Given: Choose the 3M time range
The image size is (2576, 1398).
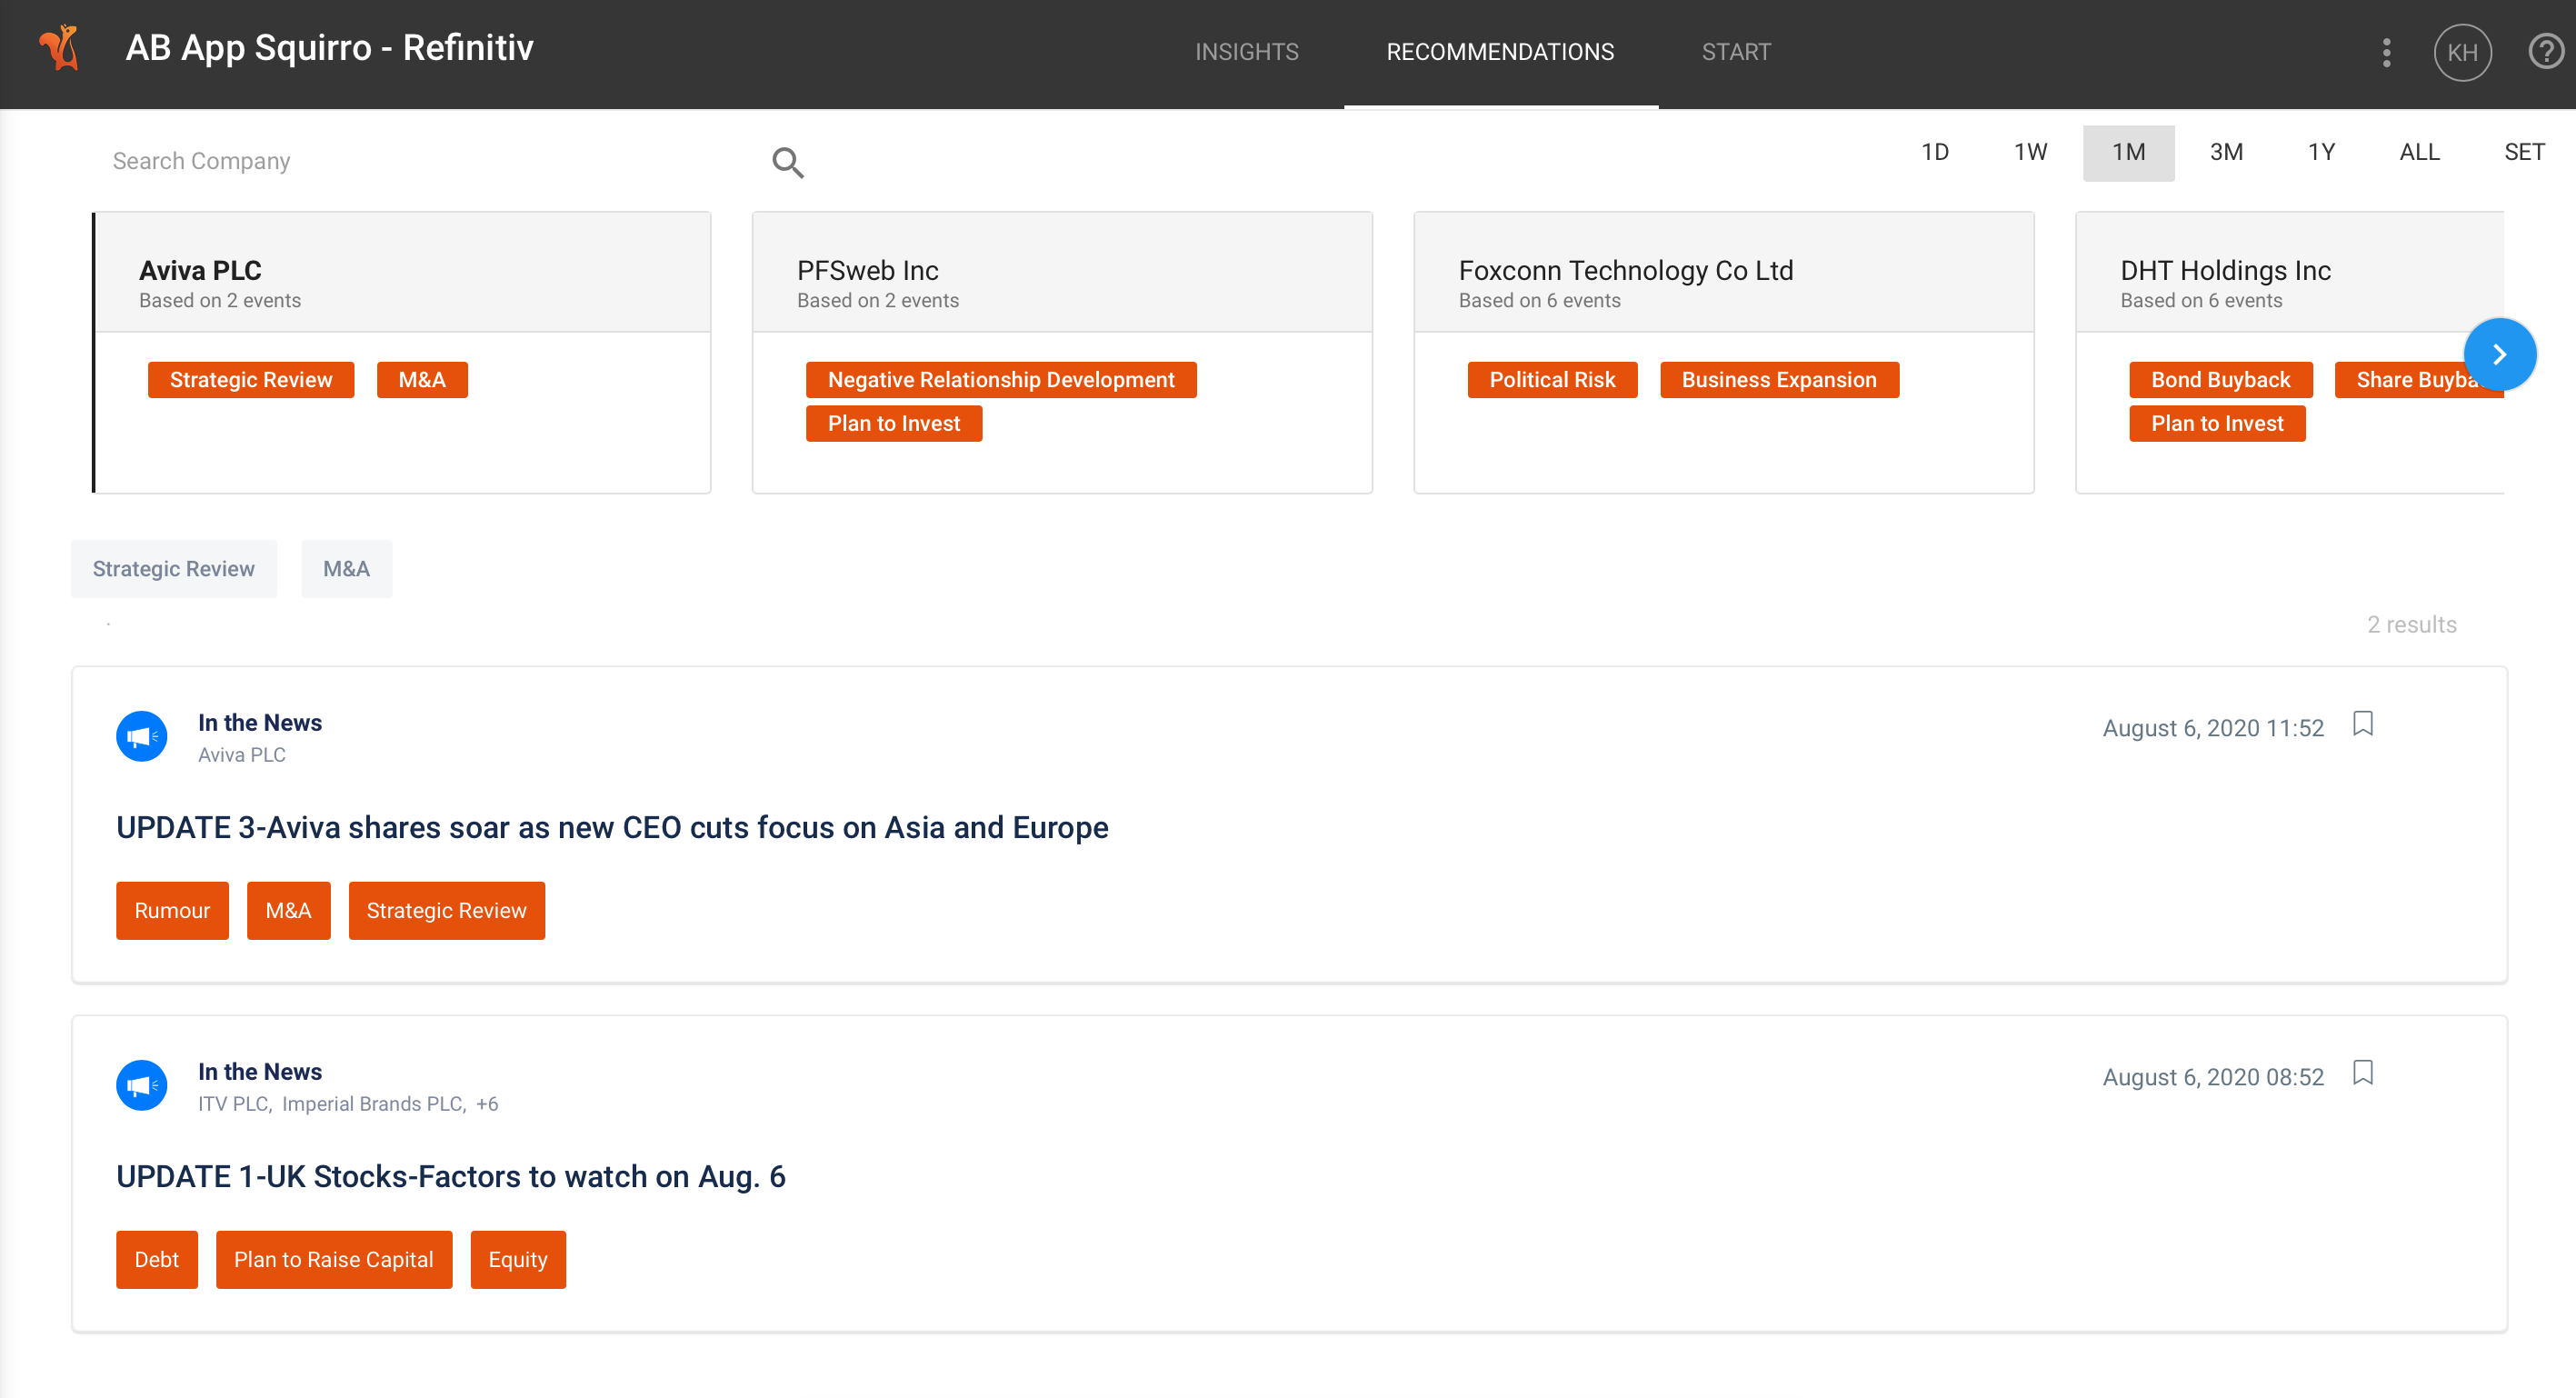Looking at the screenshot, I should (x=2226, y=152).
